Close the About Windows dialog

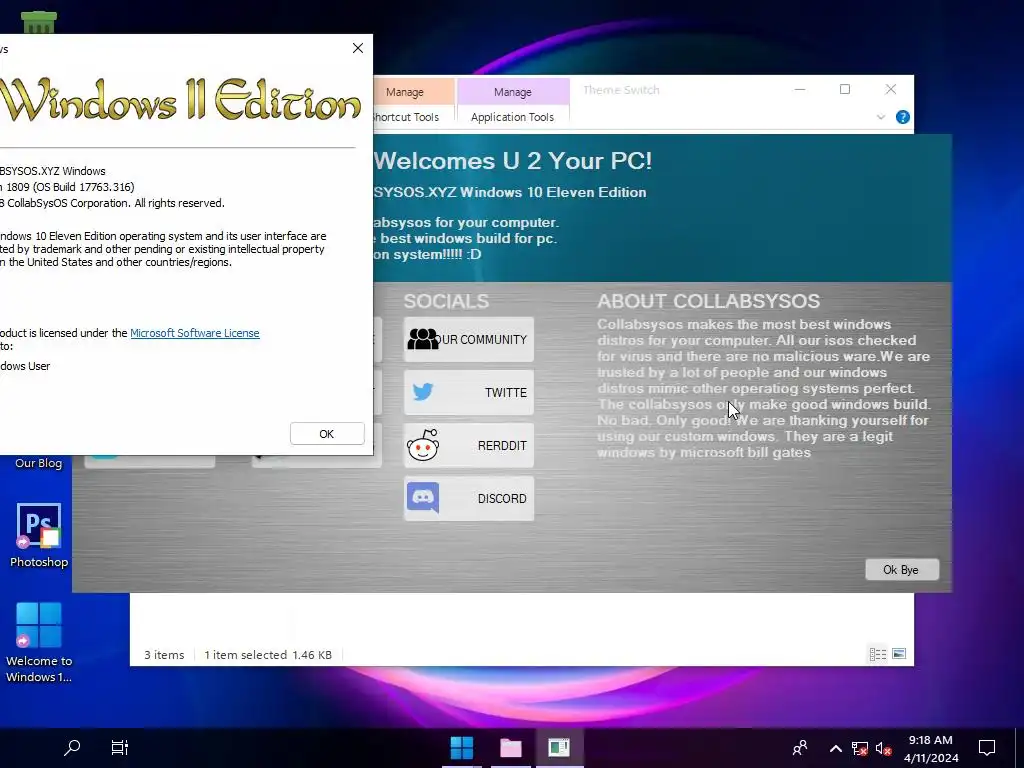click(x=358, y=48)
